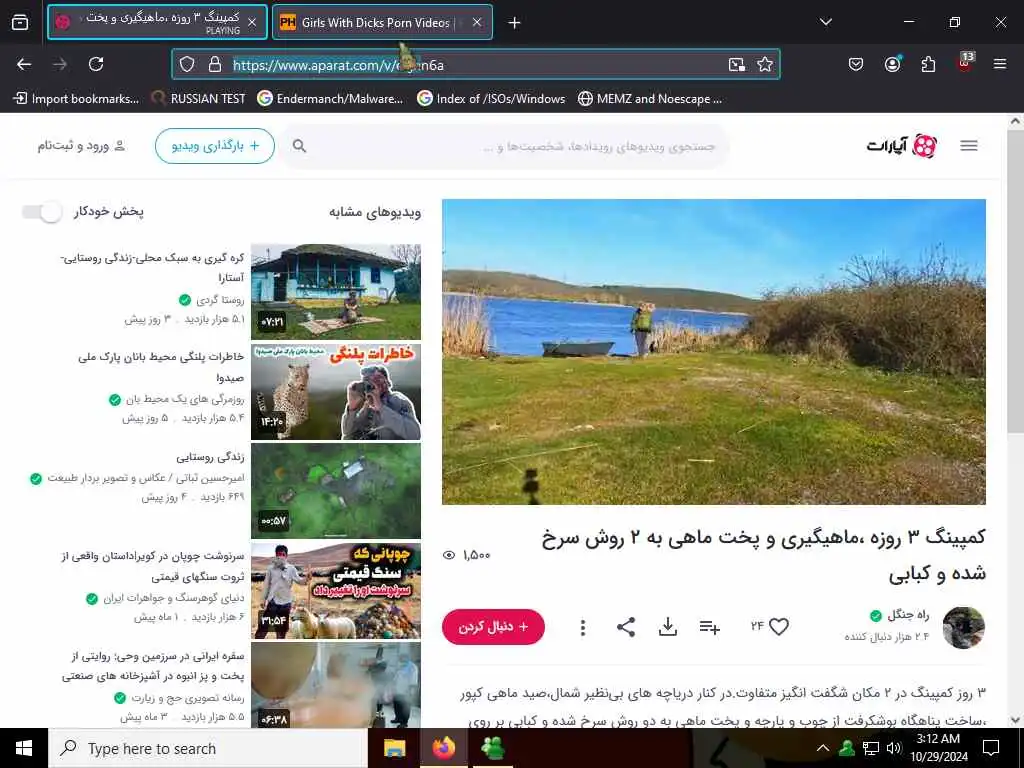Open راه جنگل channel avatar
Image resolution: width=1024 pixels, height=768 pixels.
[963, 627]
